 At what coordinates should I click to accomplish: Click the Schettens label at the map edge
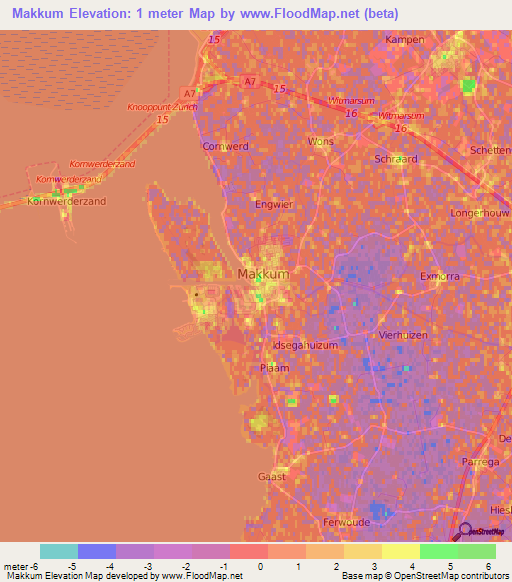point(490,150)
